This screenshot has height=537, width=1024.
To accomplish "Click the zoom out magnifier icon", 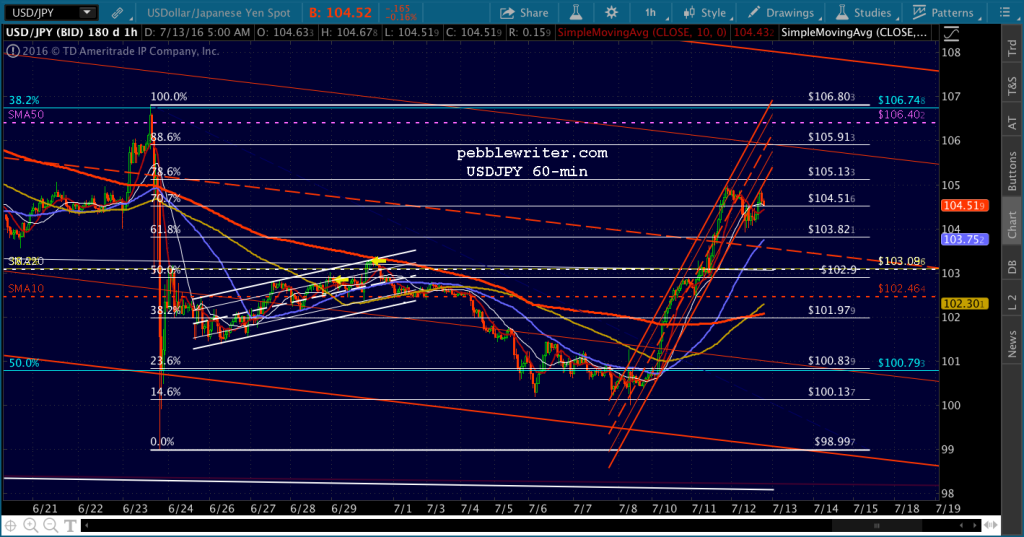I will 50,525.
